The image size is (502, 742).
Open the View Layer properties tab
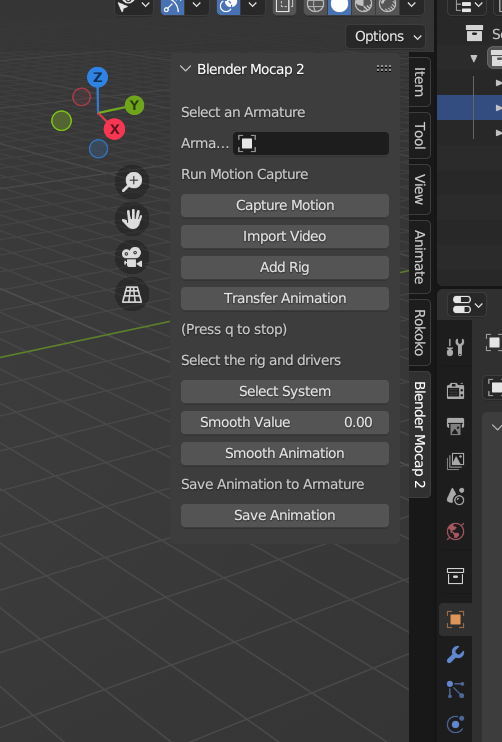click(456, 461)
